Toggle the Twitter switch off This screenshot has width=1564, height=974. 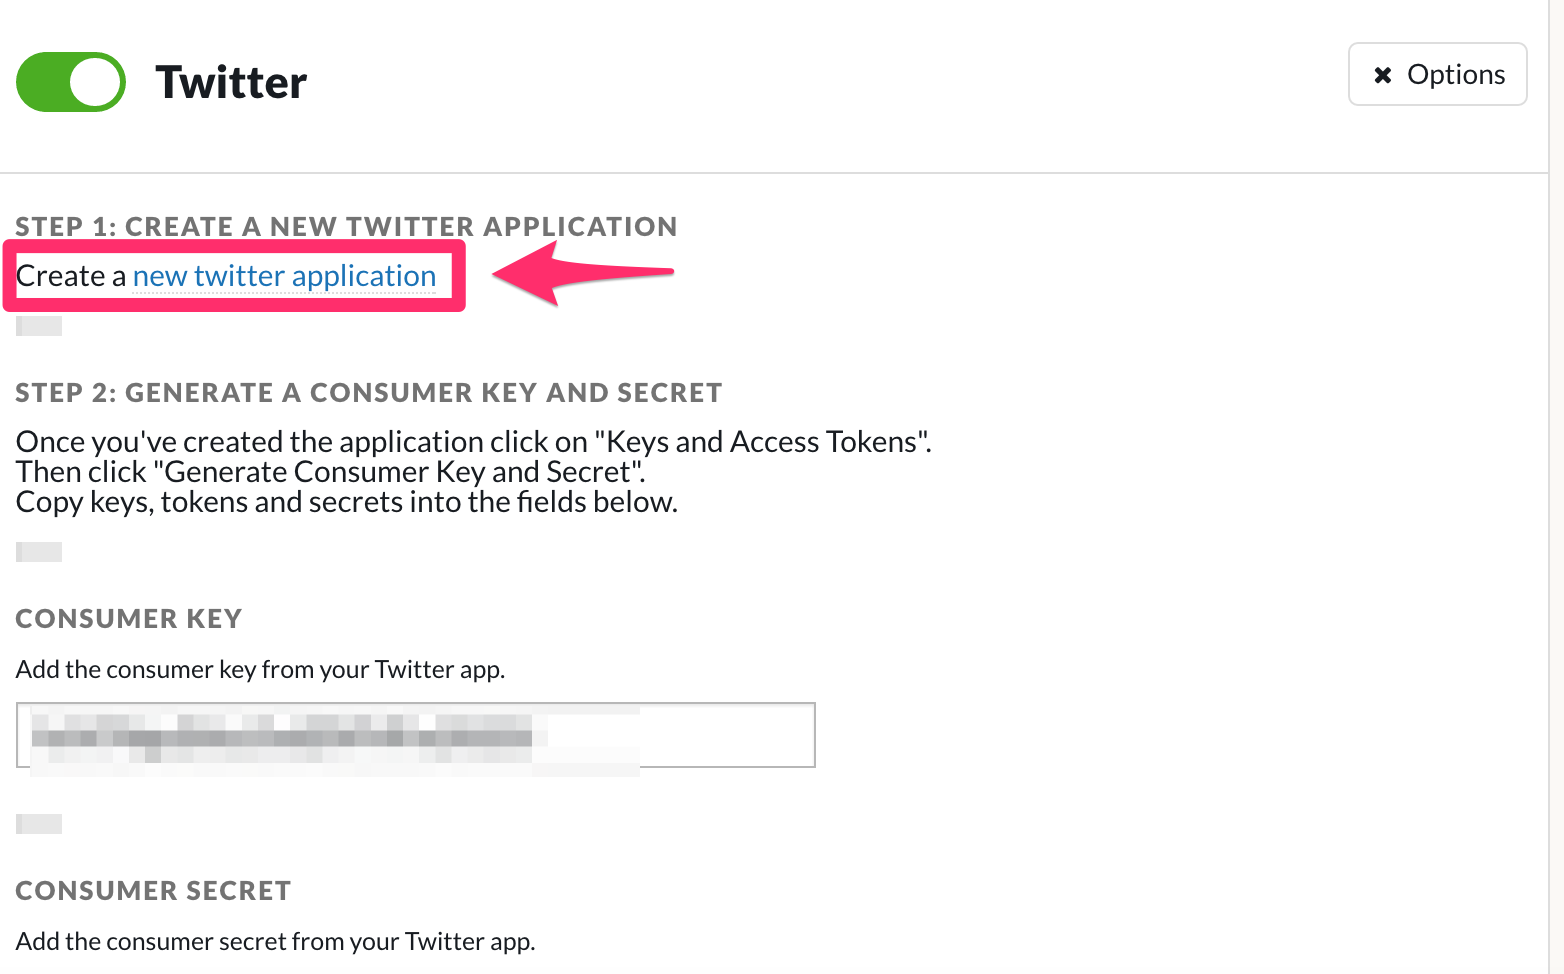pos(70,82)
